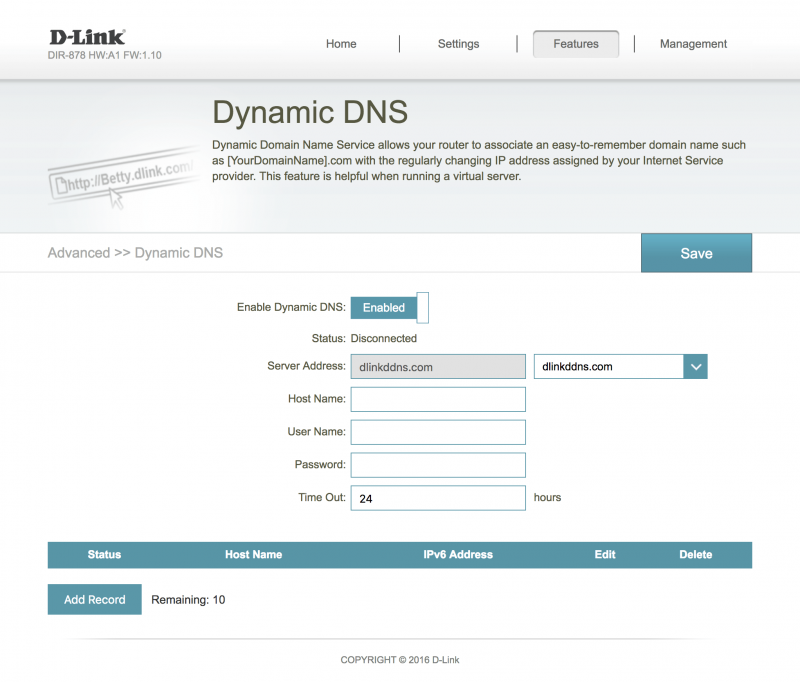Image resolution: width=800 pixels, height=682 pixels.
Task: Focus the User Name input field
Action: coord(438,432)
